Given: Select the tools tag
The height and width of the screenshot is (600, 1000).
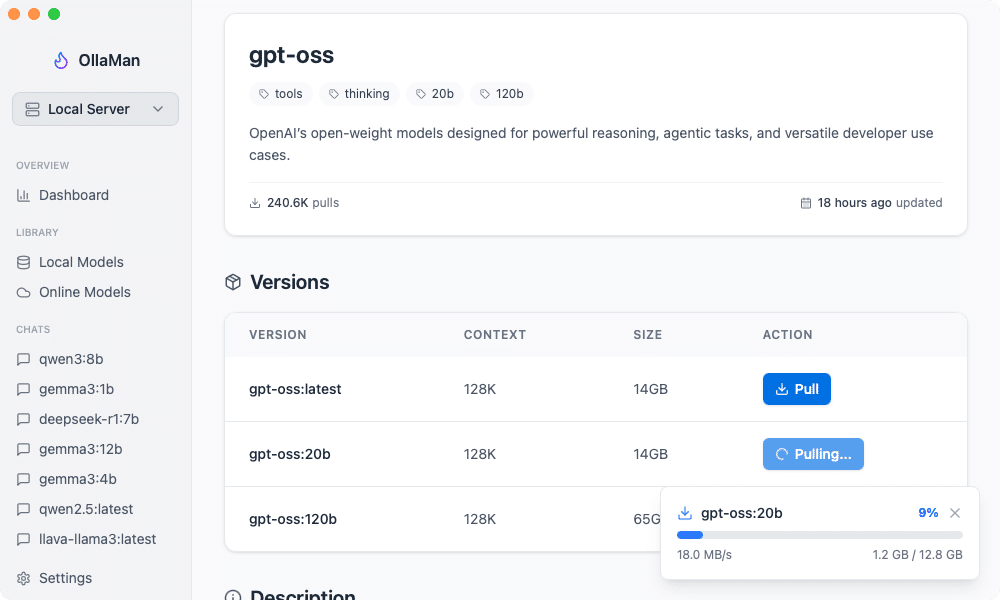Looking at the screenshot, I should 281,94.
